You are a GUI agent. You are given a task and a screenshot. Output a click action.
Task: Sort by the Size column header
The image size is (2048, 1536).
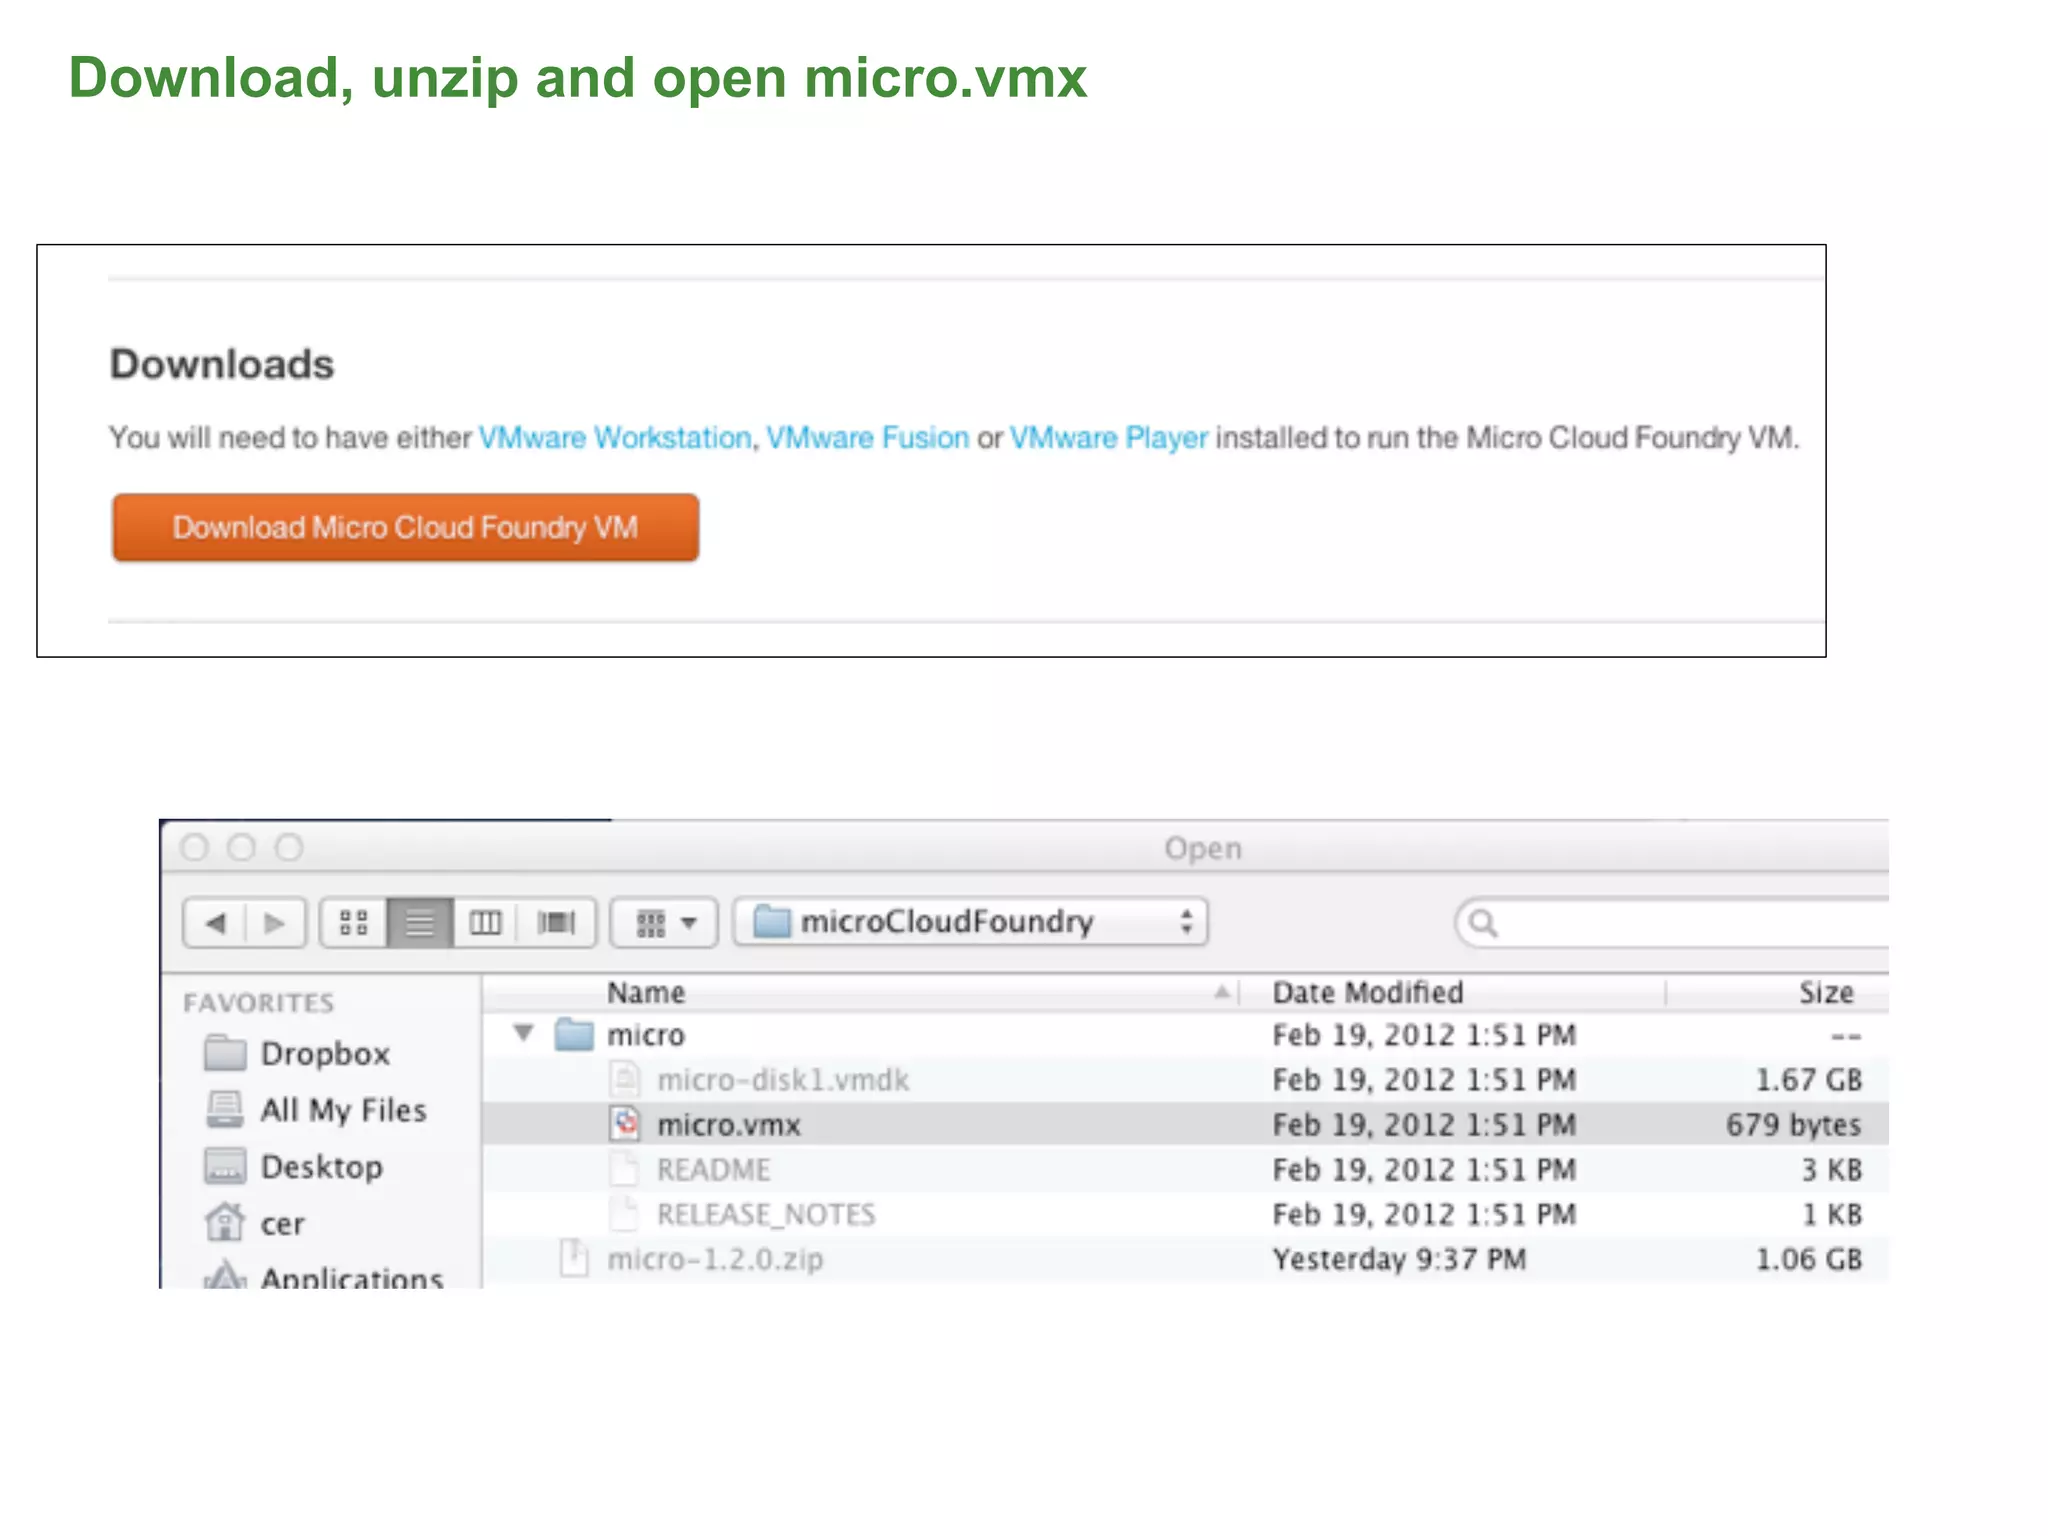coord(1778,992)
